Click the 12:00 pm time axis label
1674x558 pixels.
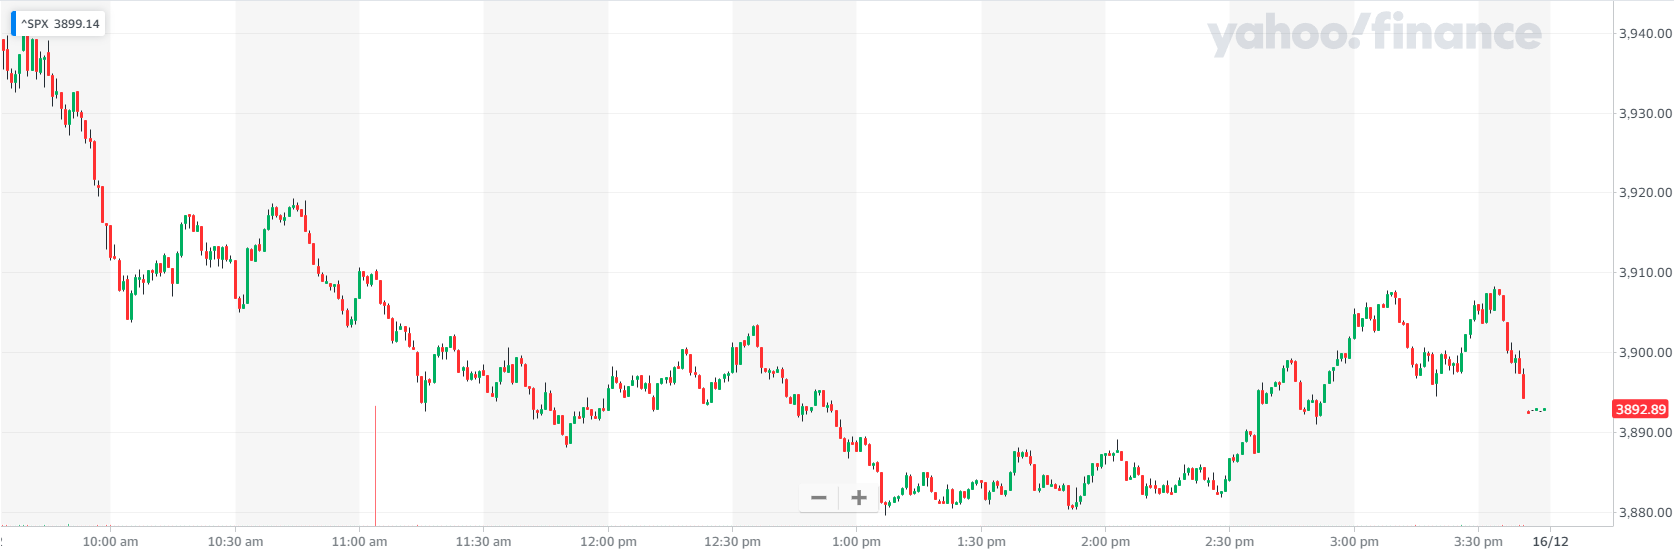coord(608,542)
